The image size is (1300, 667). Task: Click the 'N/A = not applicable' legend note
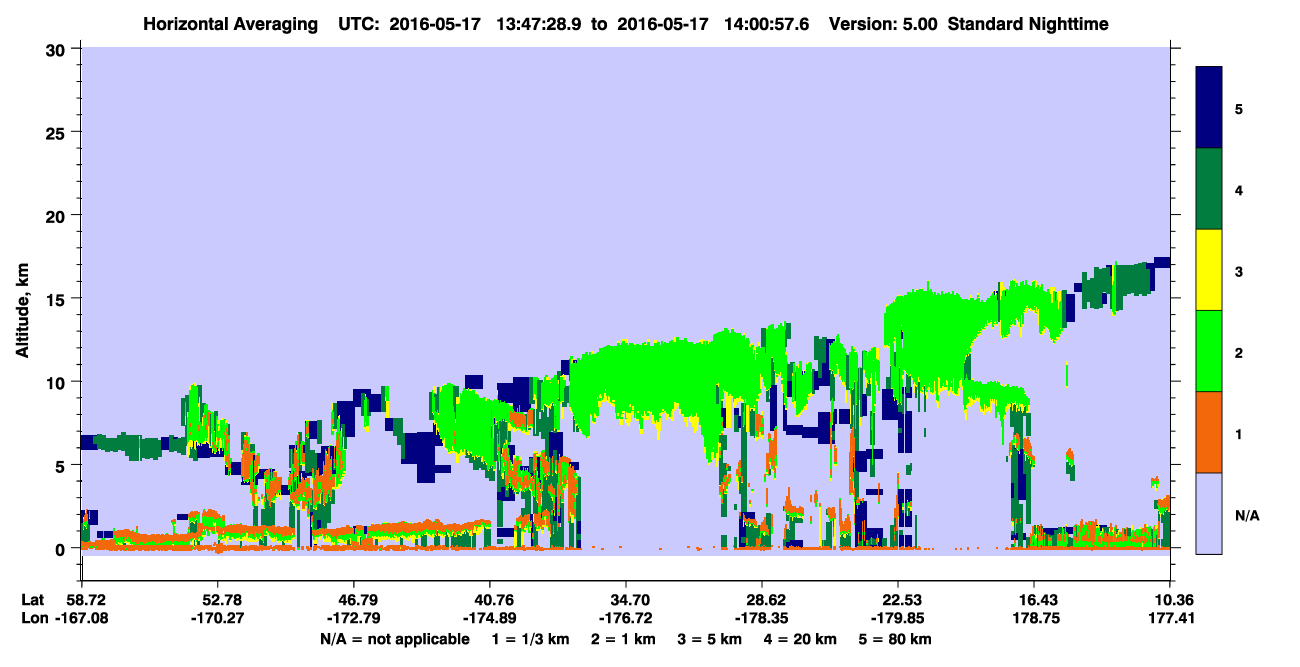[x=394, y=639]
